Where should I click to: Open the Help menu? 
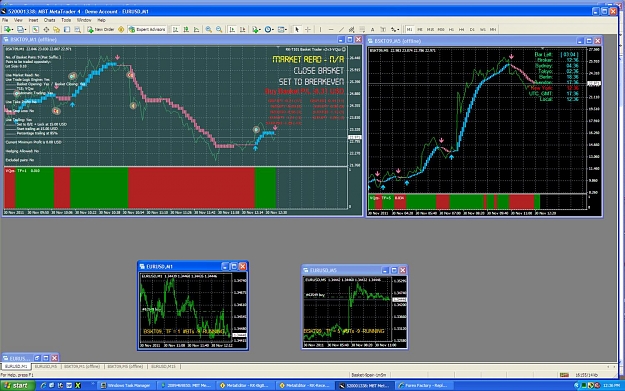[x=101, y=20]
